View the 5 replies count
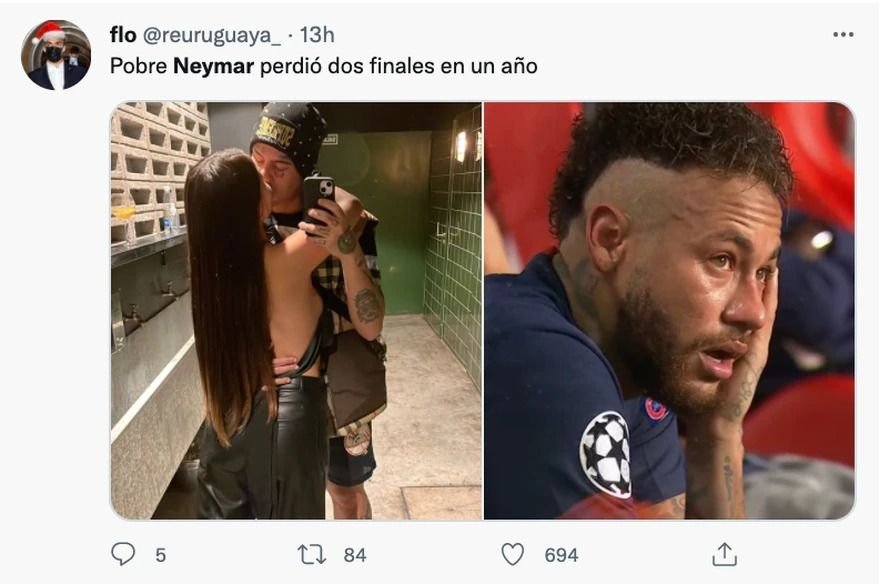Screen dimensions: 879x584 click(x=160, y=555)
